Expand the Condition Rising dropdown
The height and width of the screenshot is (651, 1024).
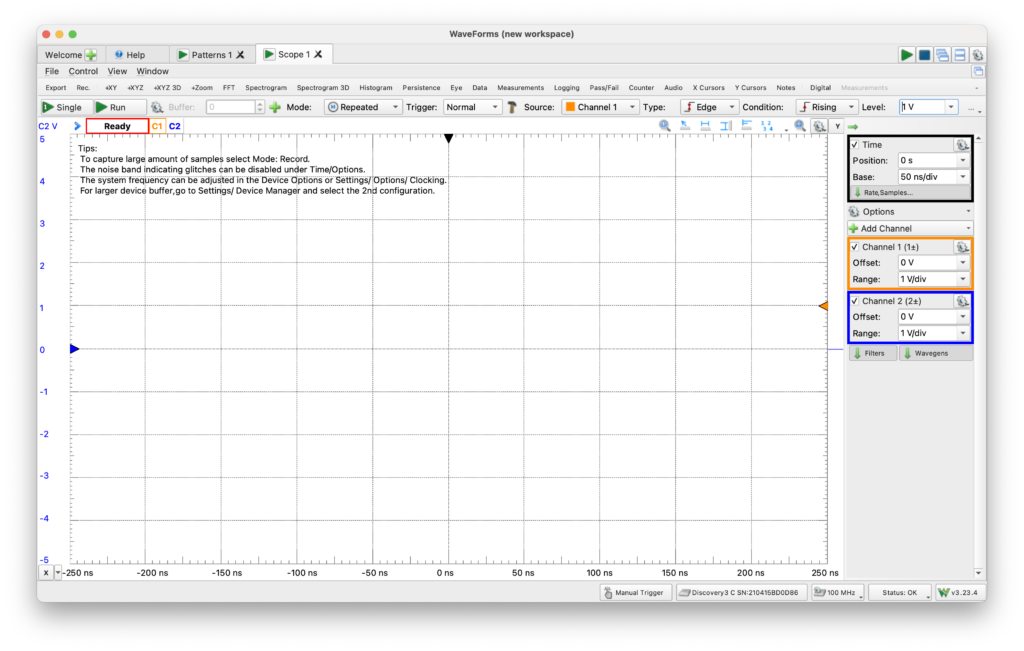coord(827,107)
